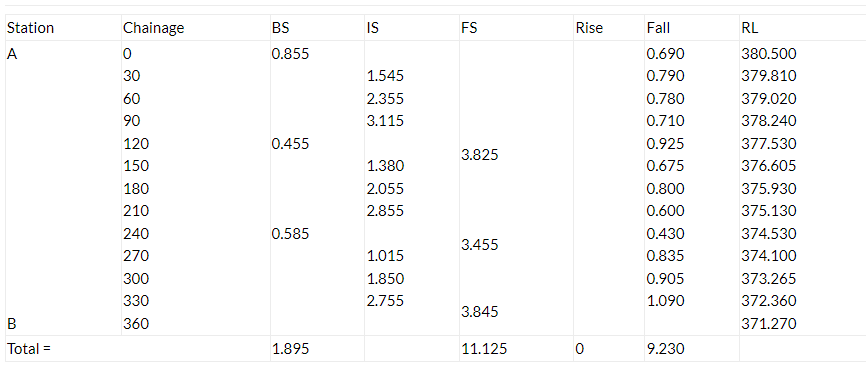Click RL value 371.270
This screenshot has height=366, width=866.
769,323
